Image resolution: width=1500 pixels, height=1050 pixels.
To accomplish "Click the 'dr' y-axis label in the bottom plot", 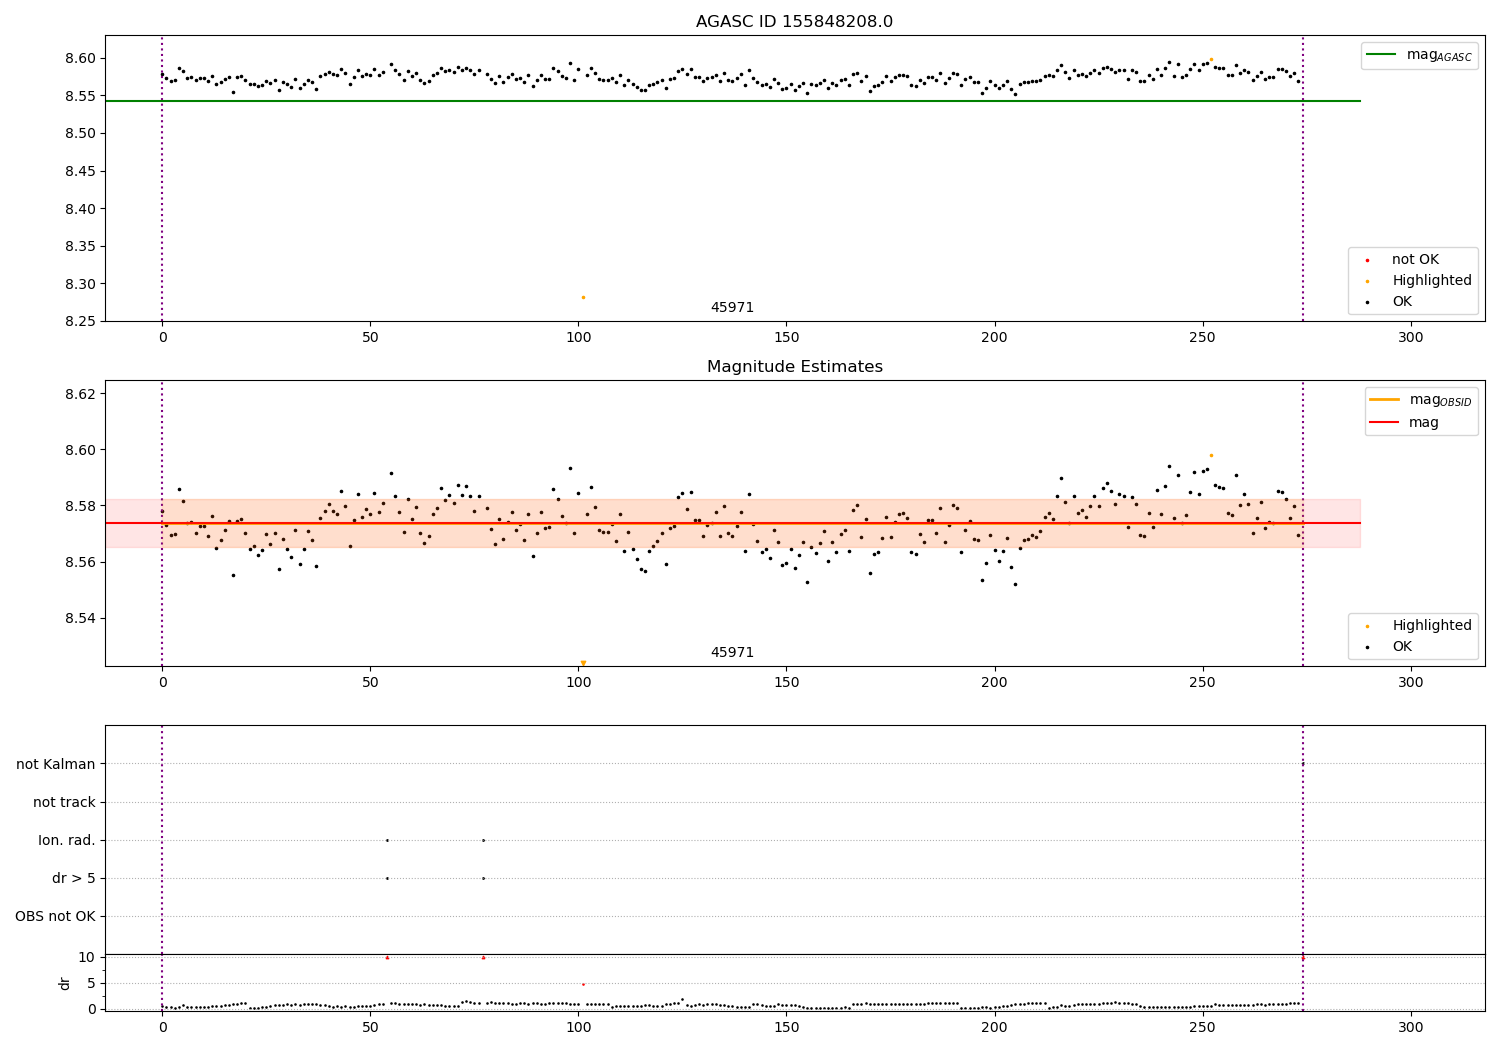I will pos(65,983).
